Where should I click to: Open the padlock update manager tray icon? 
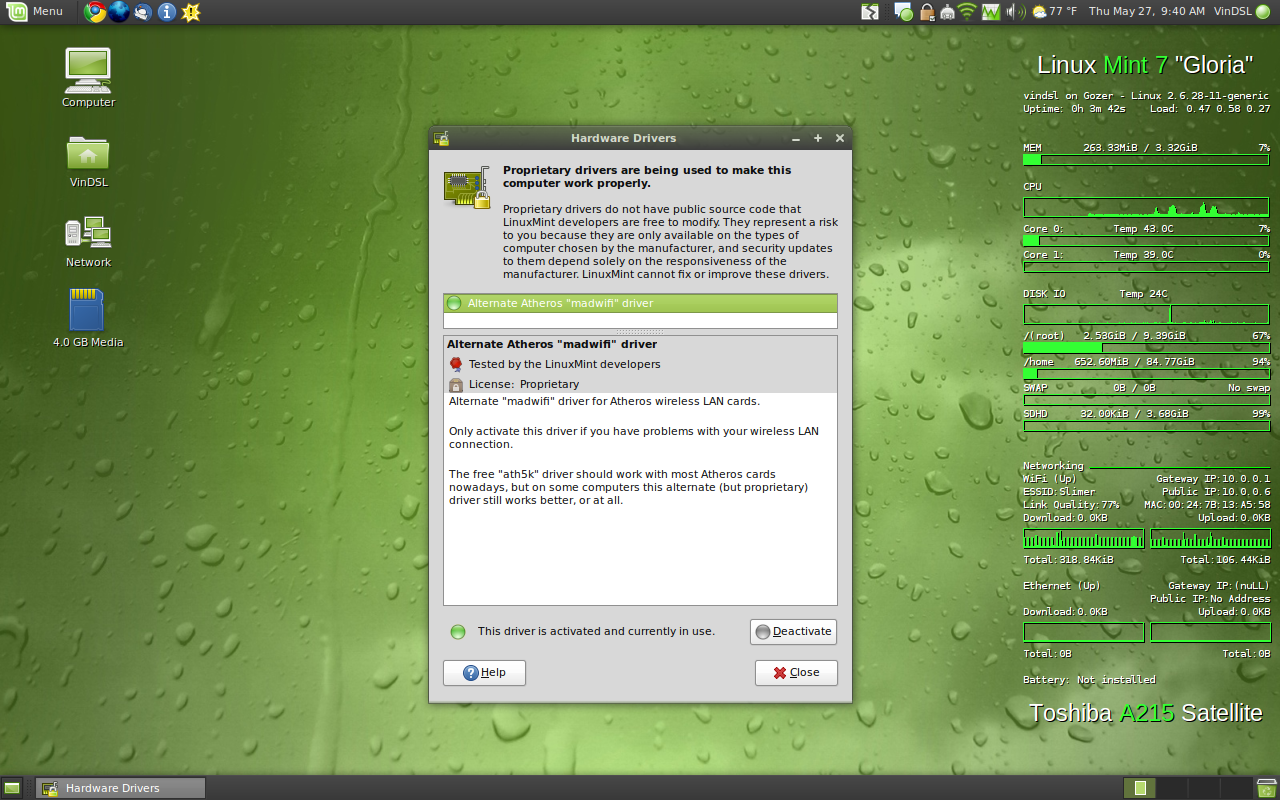(x=928, y=12)
